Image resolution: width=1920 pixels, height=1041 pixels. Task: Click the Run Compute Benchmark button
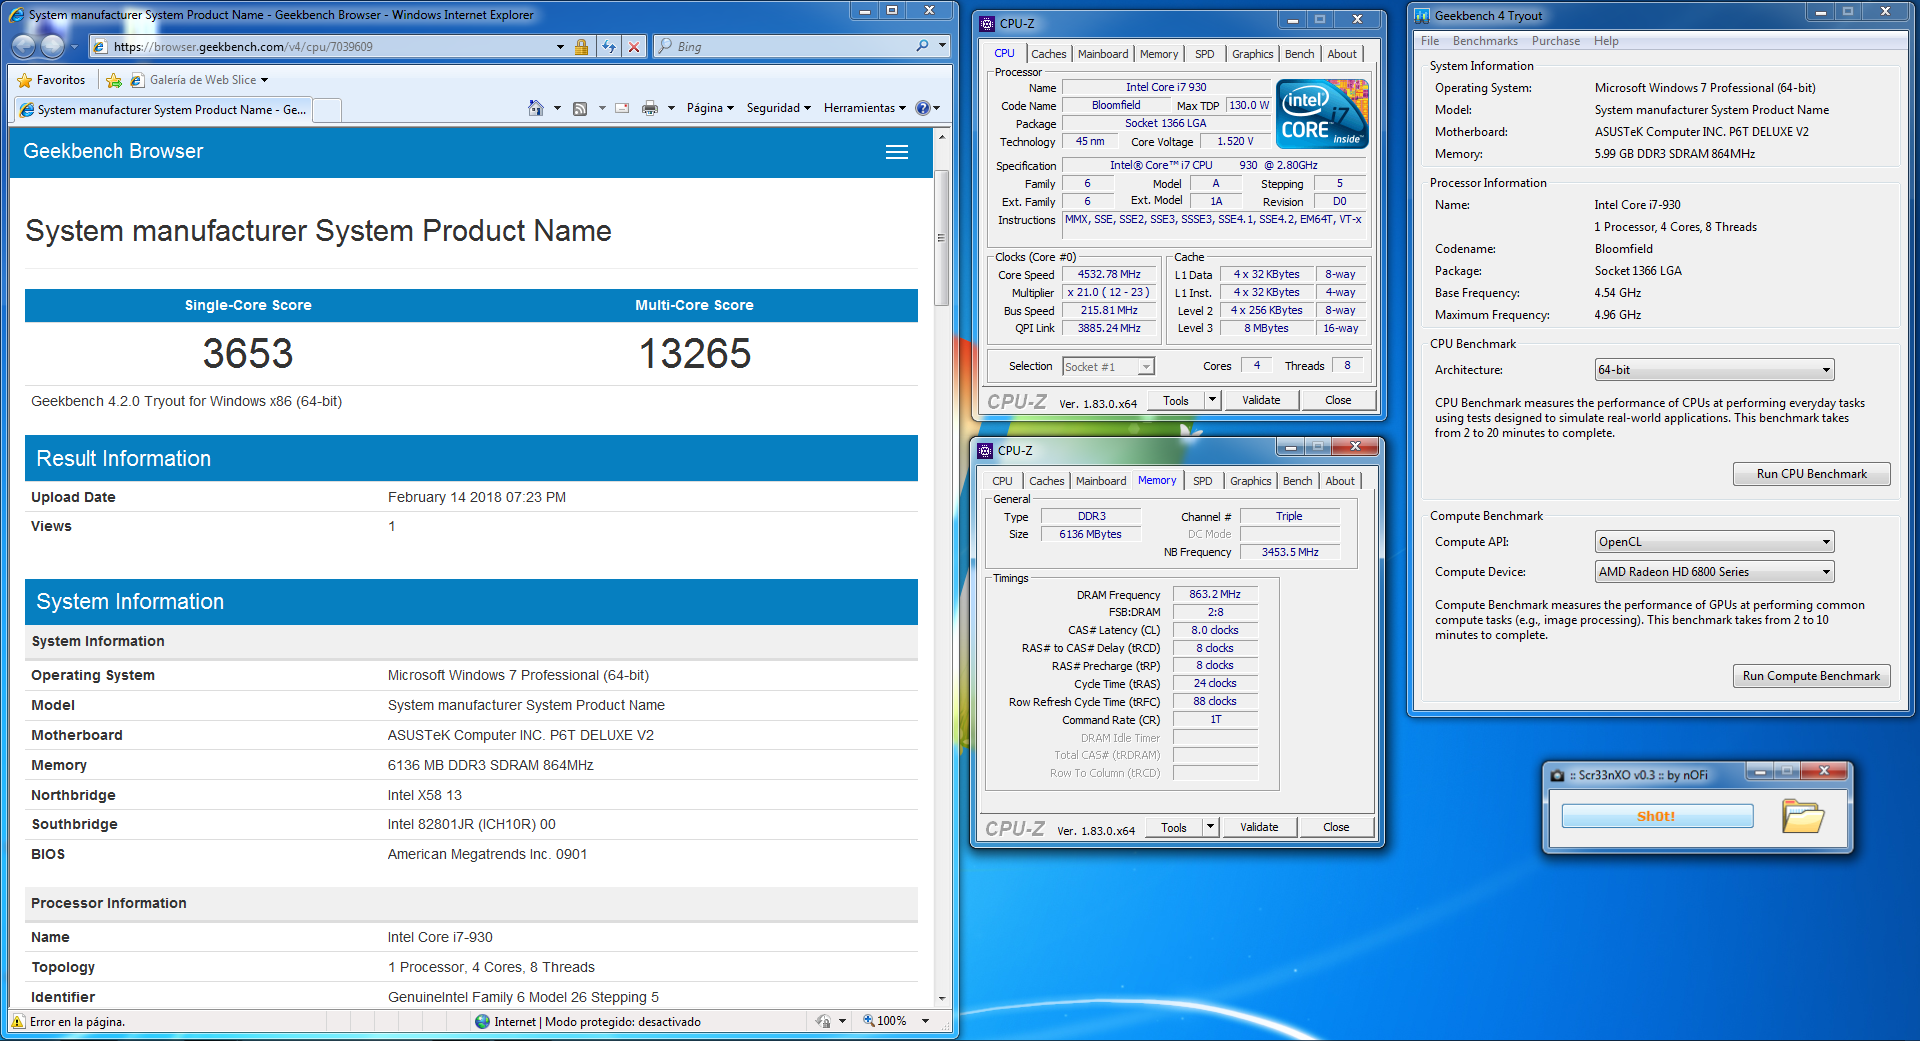click(1811, 676)
